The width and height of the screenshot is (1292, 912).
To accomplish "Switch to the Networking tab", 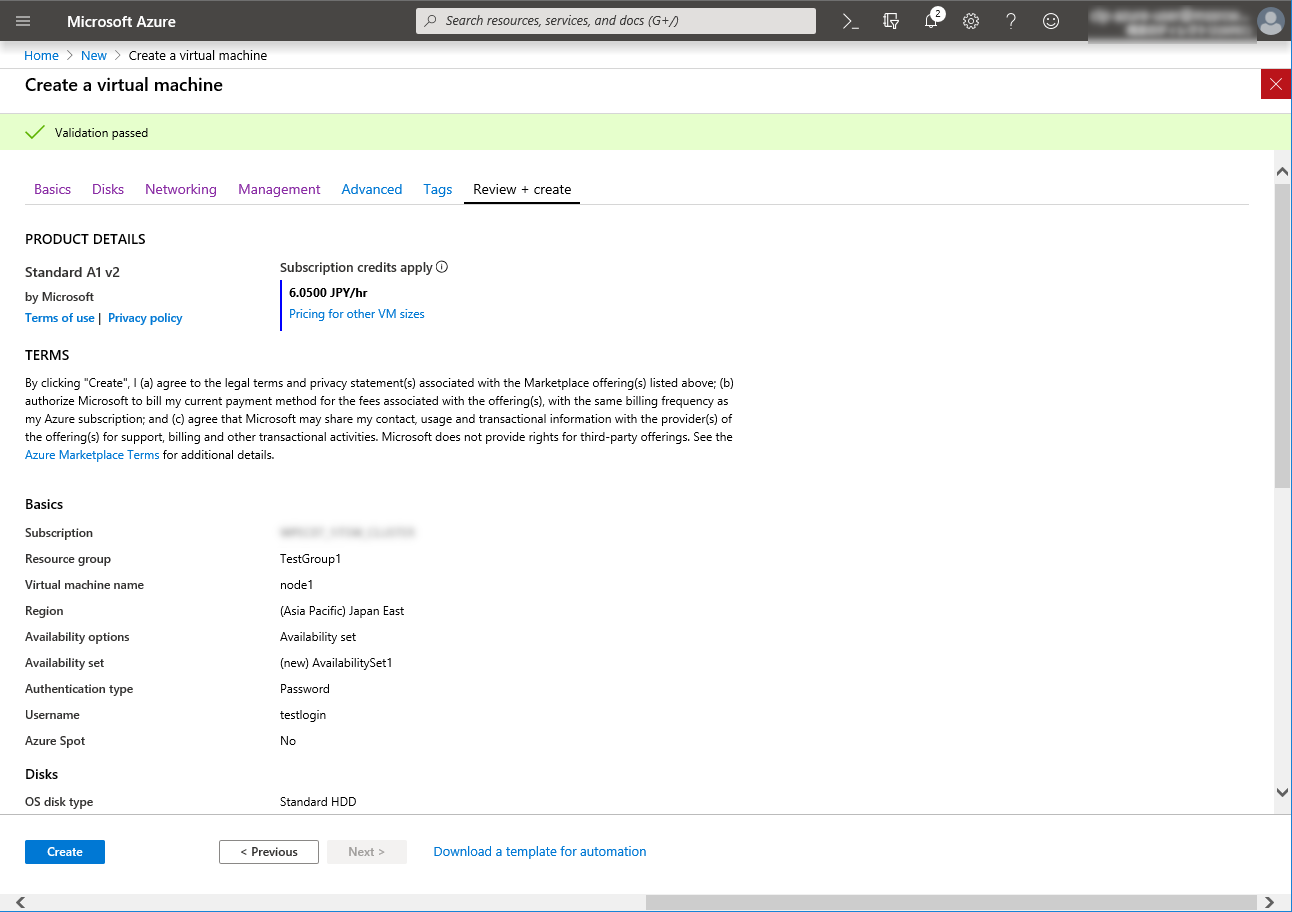I will click(x=180, y=189).
